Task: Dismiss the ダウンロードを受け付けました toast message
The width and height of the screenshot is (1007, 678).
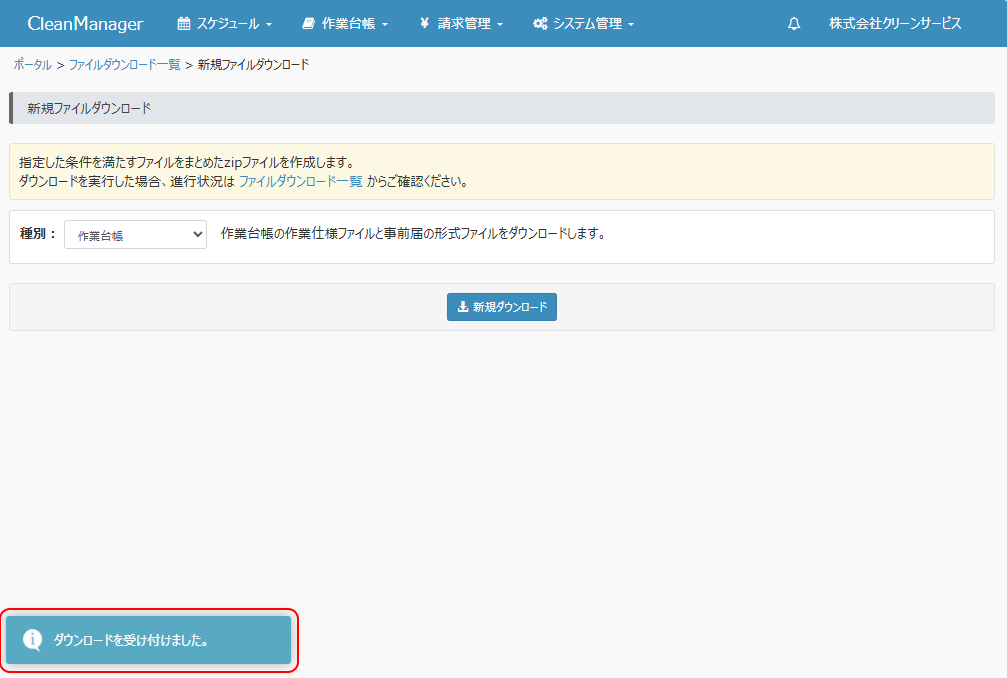Action: (150, 640)
